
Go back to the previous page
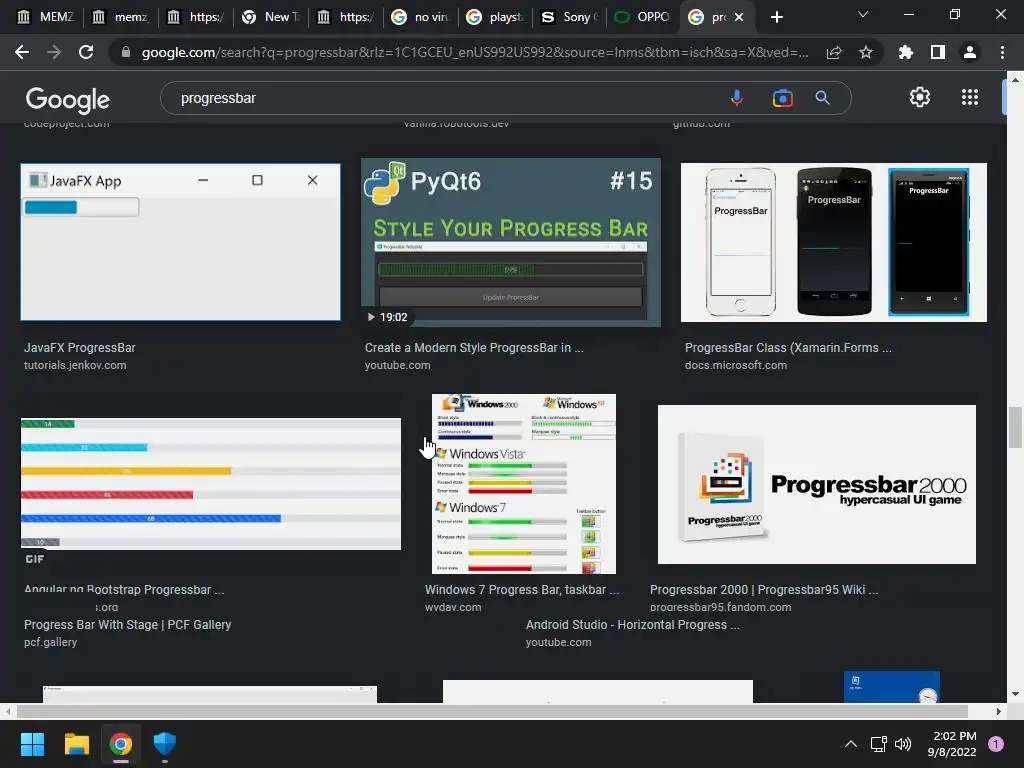(22, 52)
